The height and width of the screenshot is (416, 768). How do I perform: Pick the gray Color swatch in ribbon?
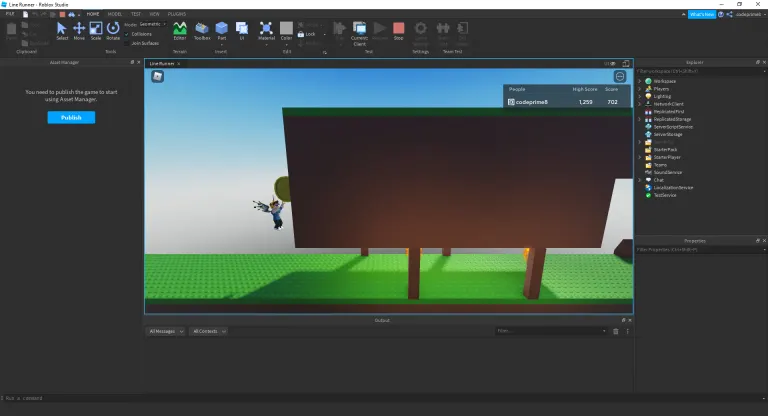(x=287, y=28)
